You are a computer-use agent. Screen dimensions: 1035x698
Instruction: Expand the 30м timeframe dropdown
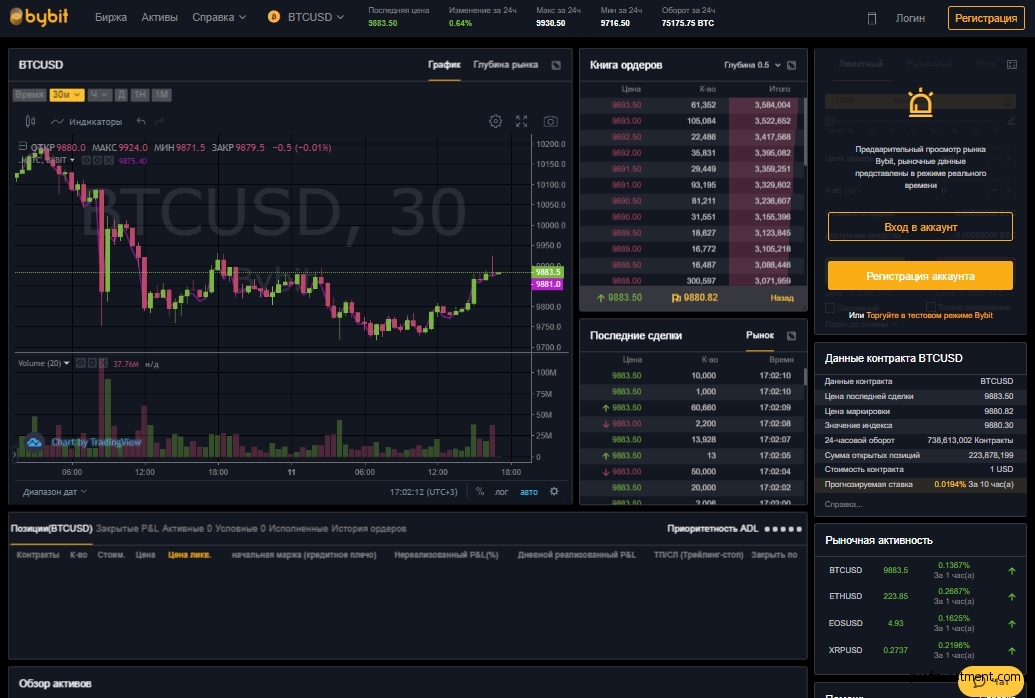click(x=67, y=95)
